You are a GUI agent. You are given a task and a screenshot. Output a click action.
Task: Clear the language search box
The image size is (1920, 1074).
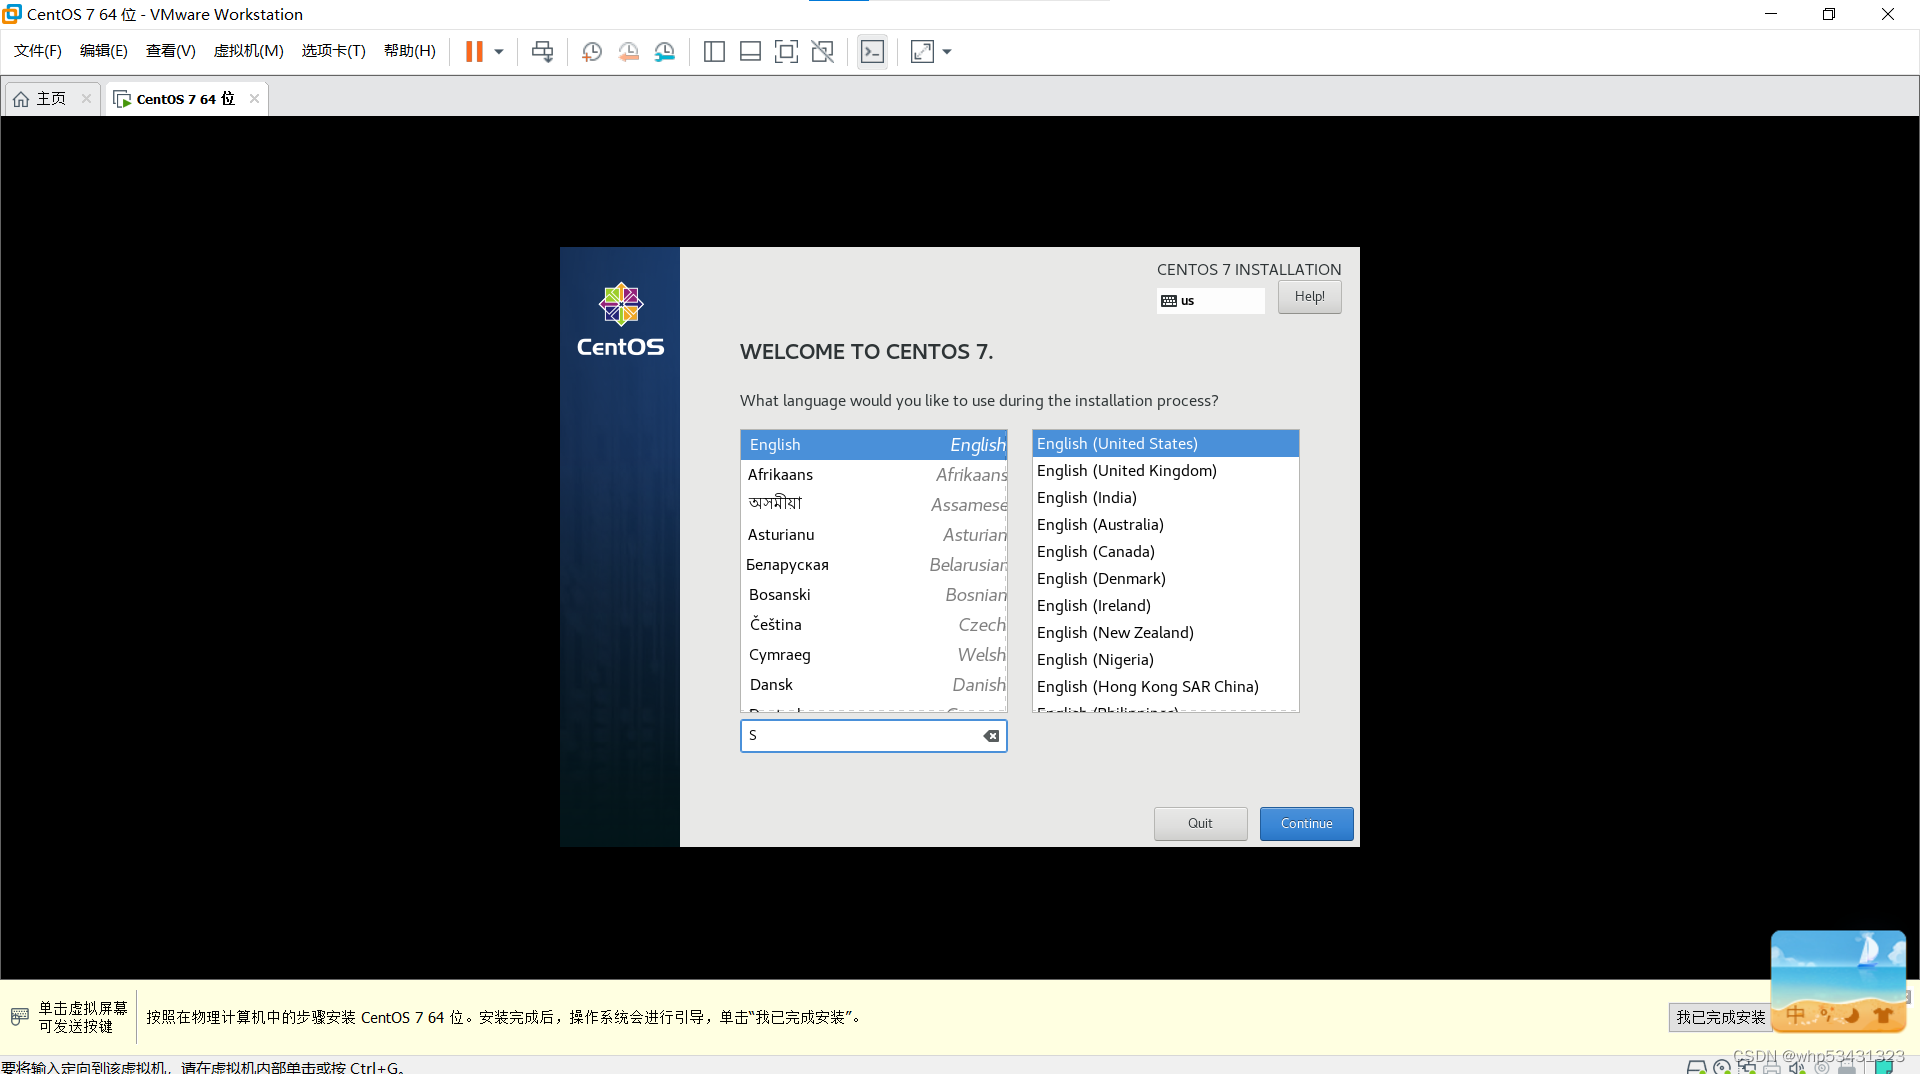click(991, 736)
